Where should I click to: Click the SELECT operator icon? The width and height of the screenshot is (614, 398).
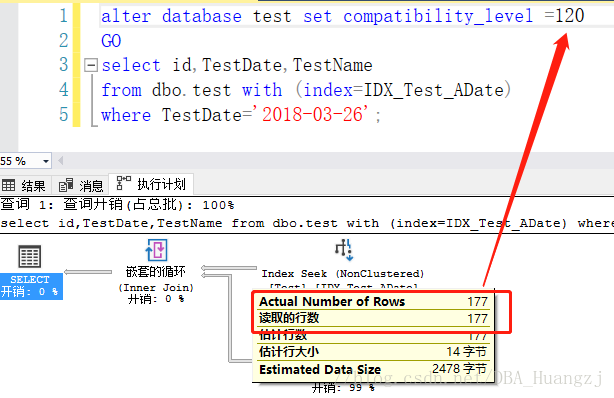click(x=30, y=257)
